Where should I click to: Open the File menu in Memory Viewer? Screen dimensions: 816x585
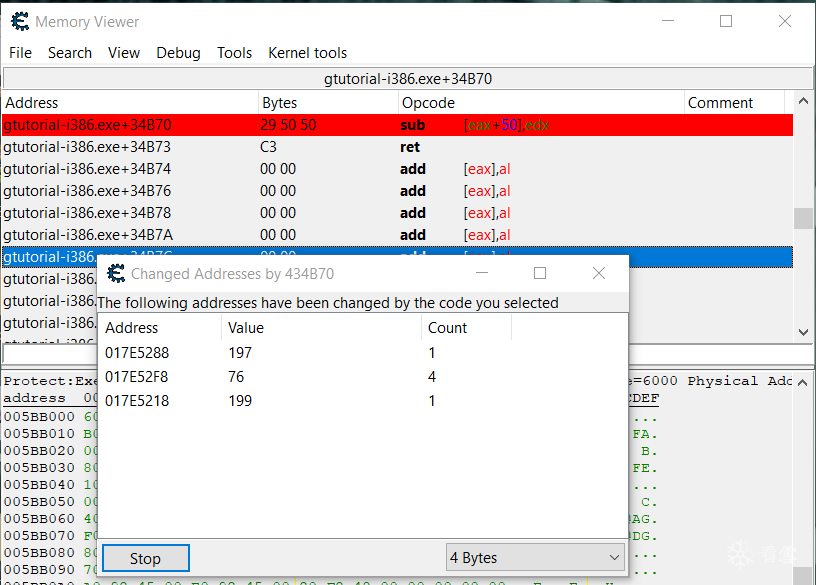coord(20,53)
